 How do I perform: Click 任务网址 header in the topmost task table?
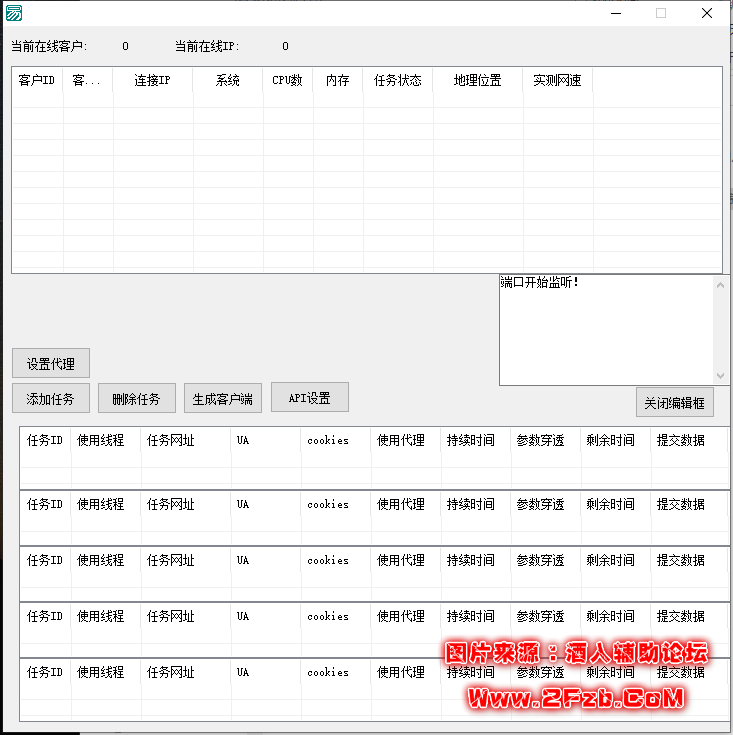pyautogui.click(x=171, y=440)
